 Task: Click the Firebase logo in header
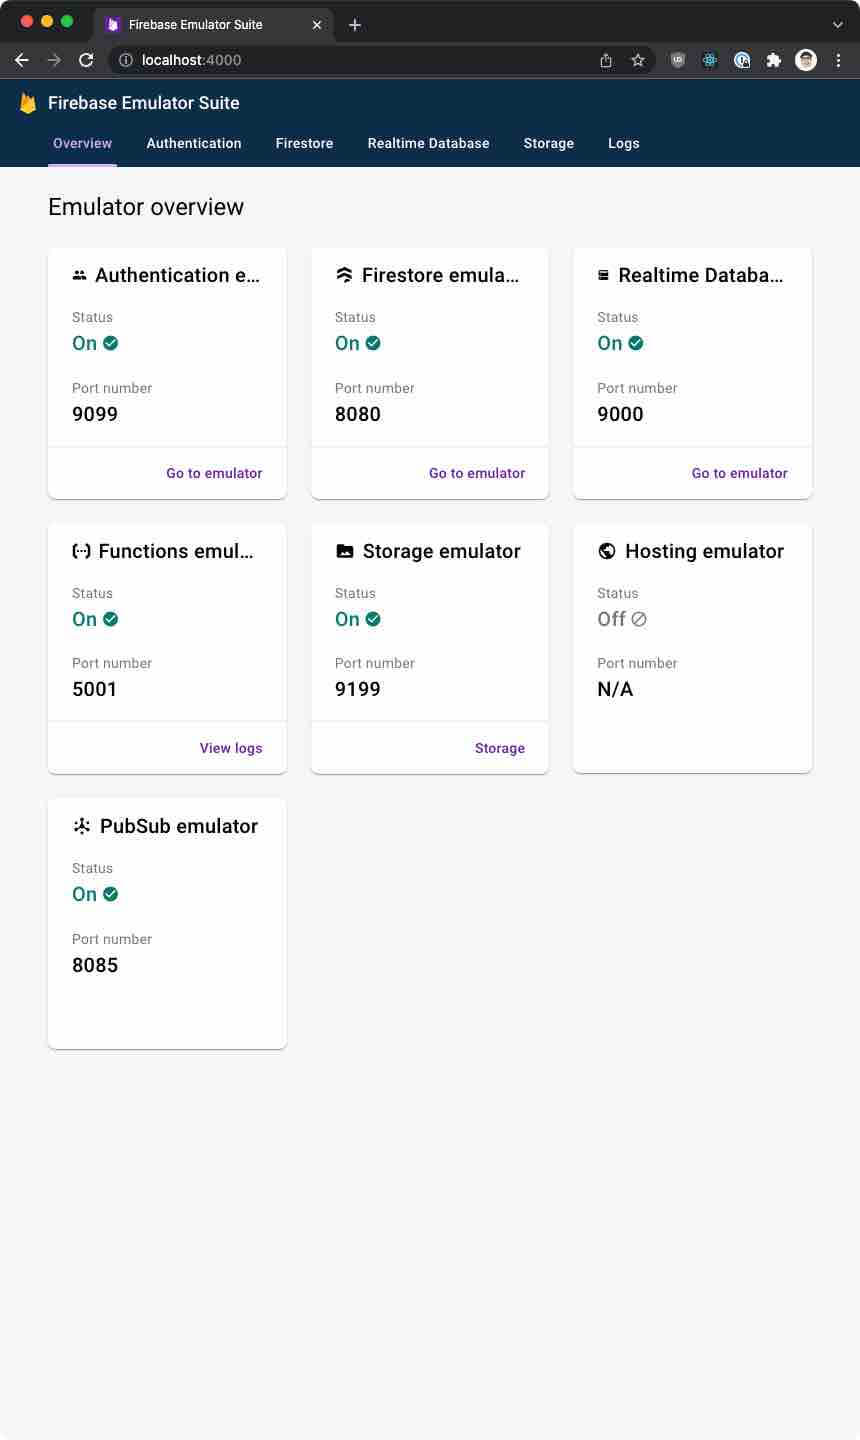pos(28,103)
